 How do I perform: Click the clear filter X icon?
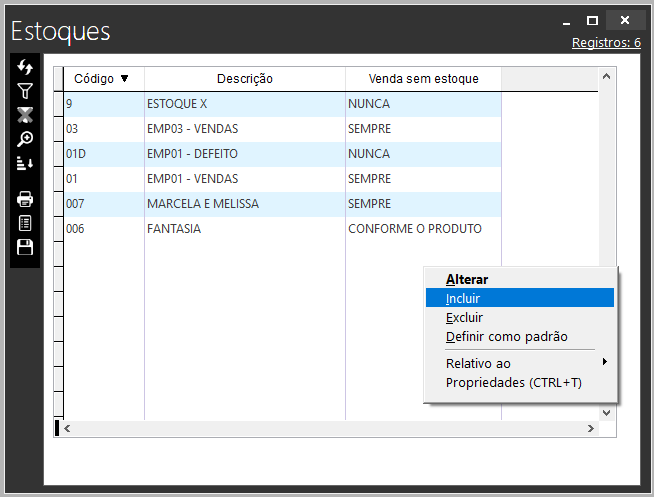(x=25, y=114)
